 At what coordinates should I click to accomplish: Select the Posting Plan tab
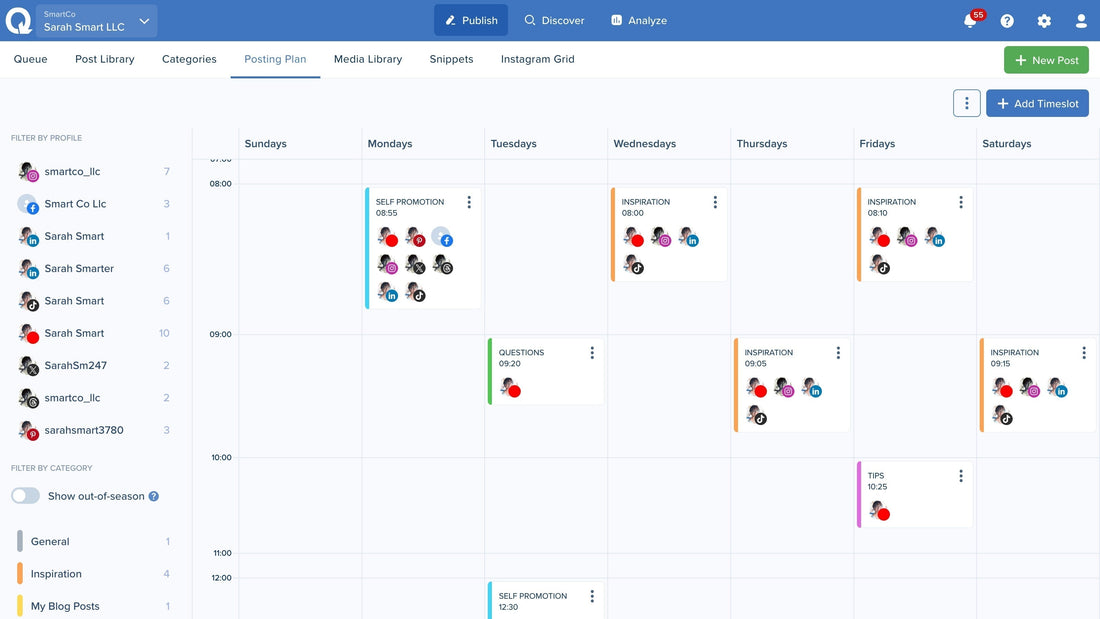click(275, 59)
